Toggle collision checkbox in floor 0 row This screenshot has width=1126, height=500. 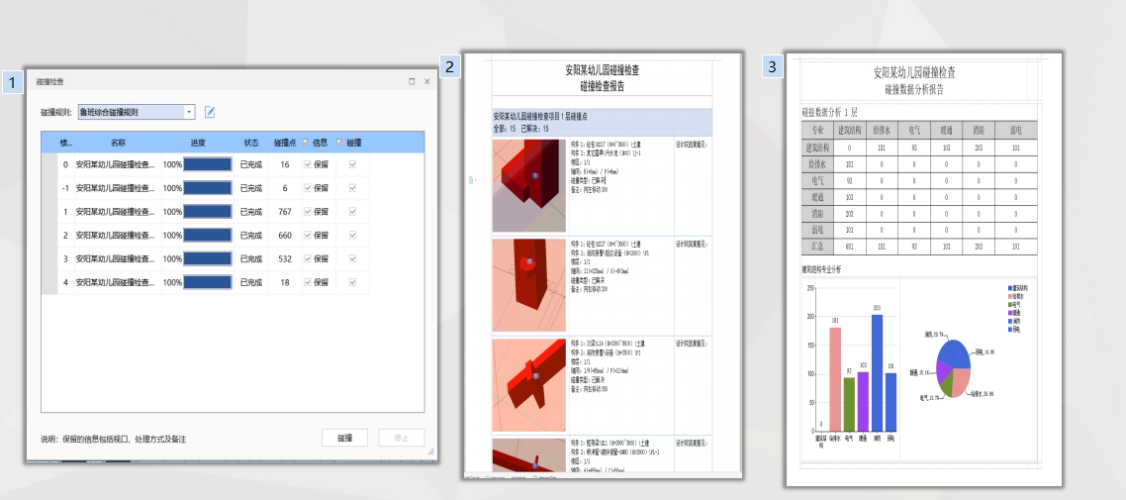(353, 165)
